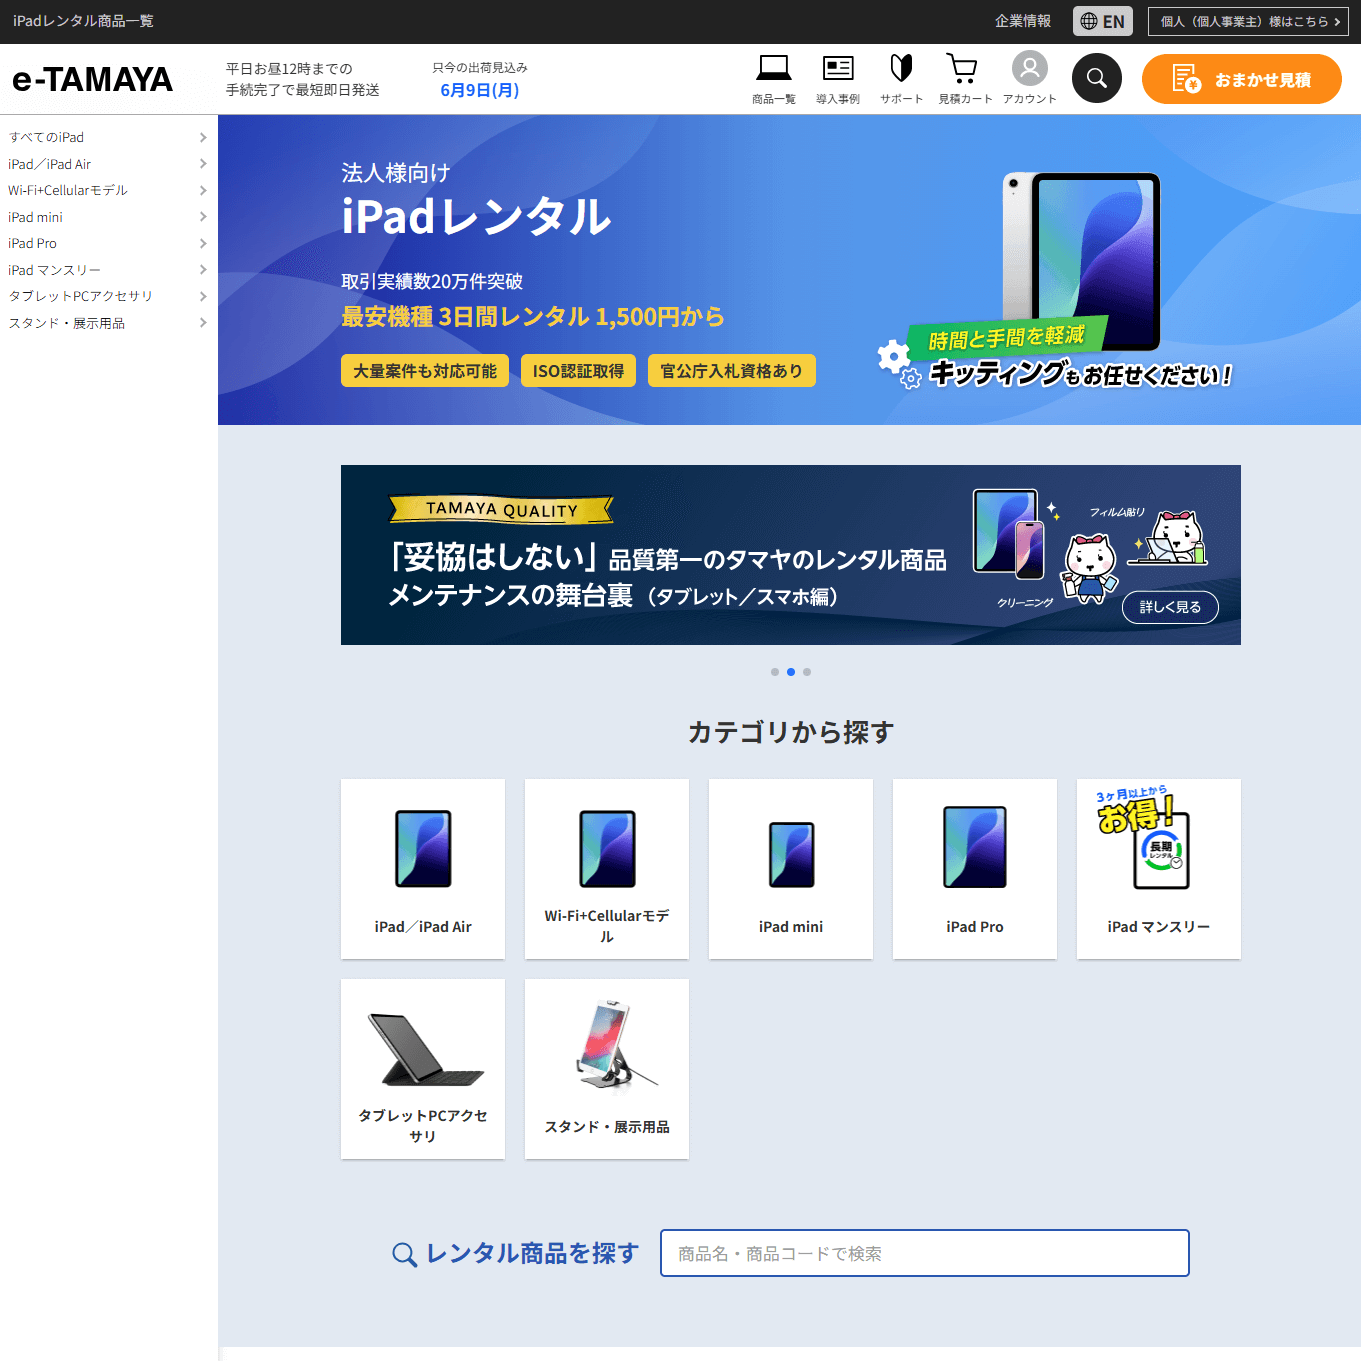Image resolution: width=1361 pixels, height=1361 pixels.
Task: Click the e-TAMAYA logo
Action: [92, 79]
